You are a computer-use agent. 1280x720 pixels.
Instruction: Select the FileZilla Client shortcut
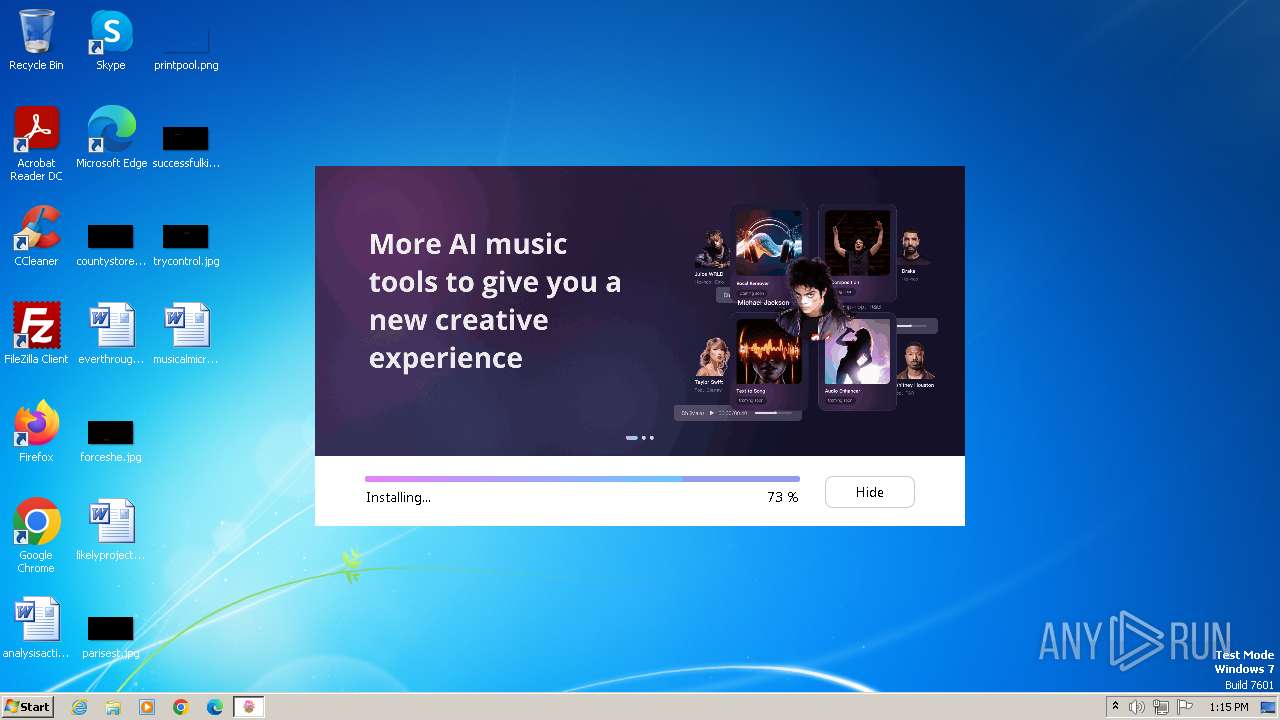coord(36,334)
